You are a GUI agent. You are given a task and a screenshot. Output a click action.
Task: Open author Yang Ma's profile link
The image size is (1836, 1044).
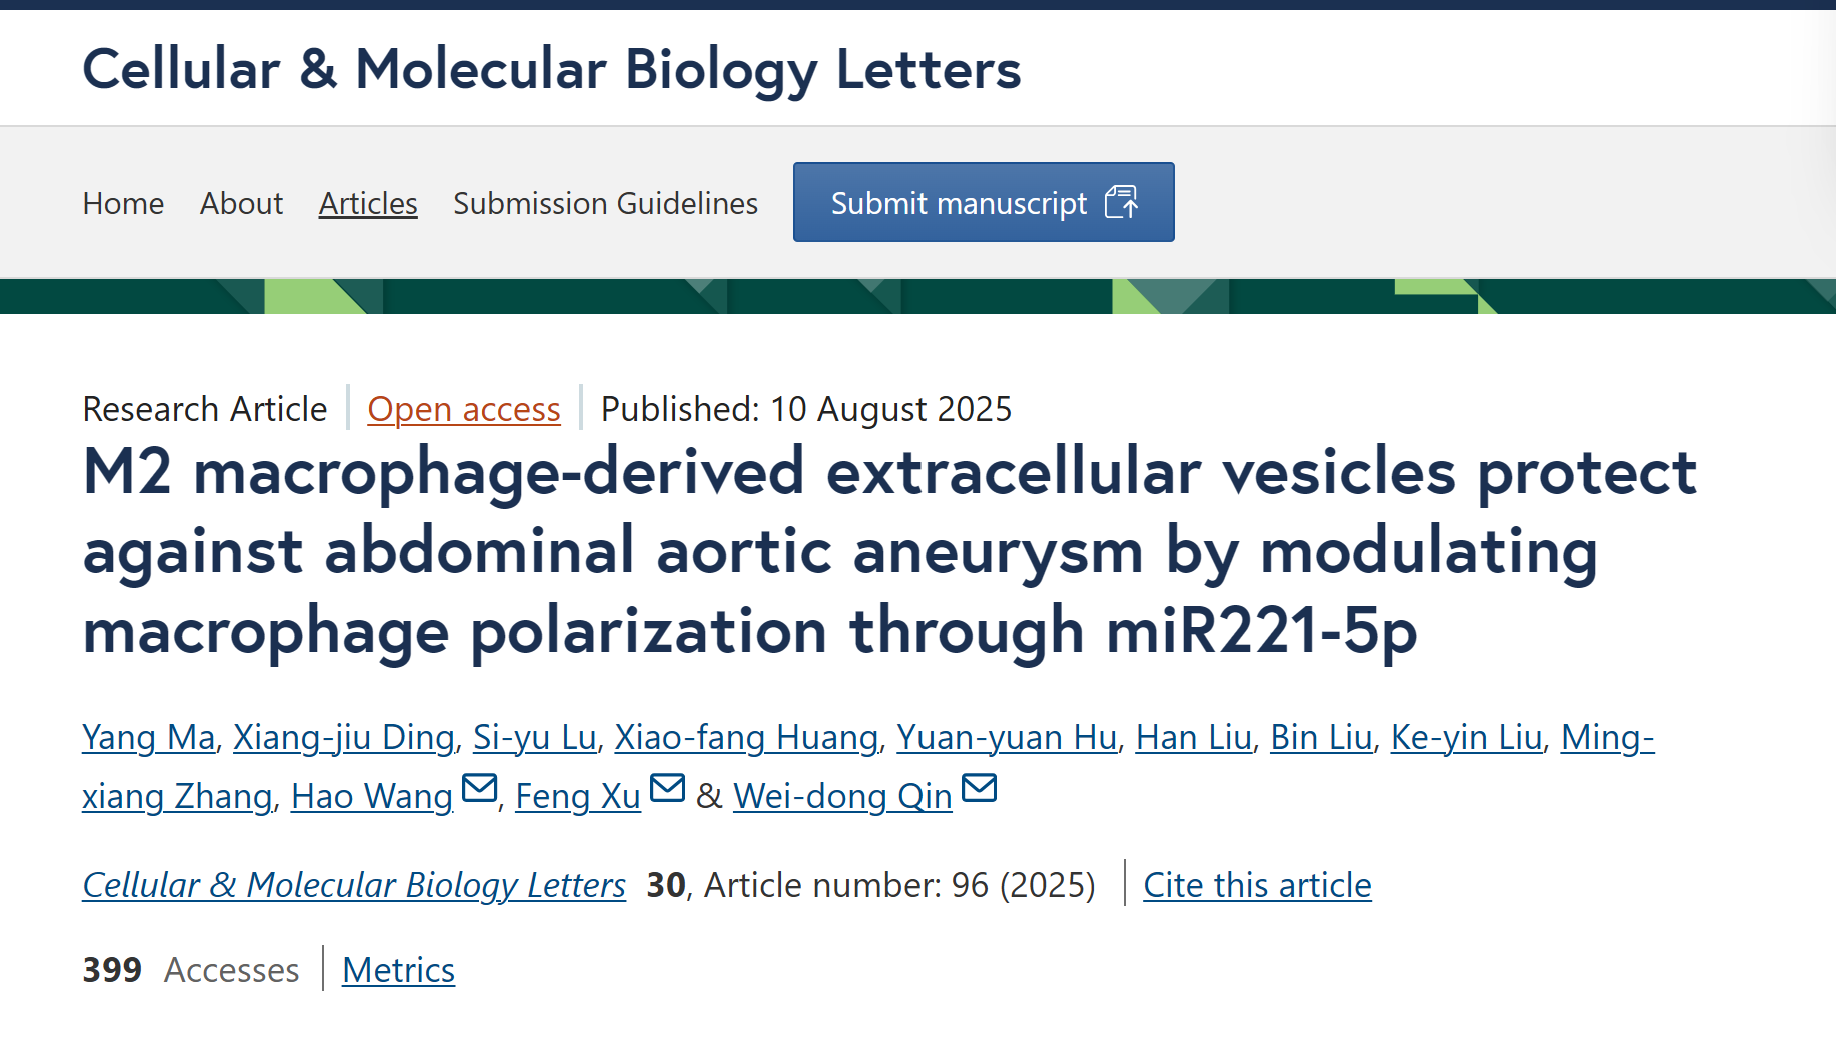(149, 737)
